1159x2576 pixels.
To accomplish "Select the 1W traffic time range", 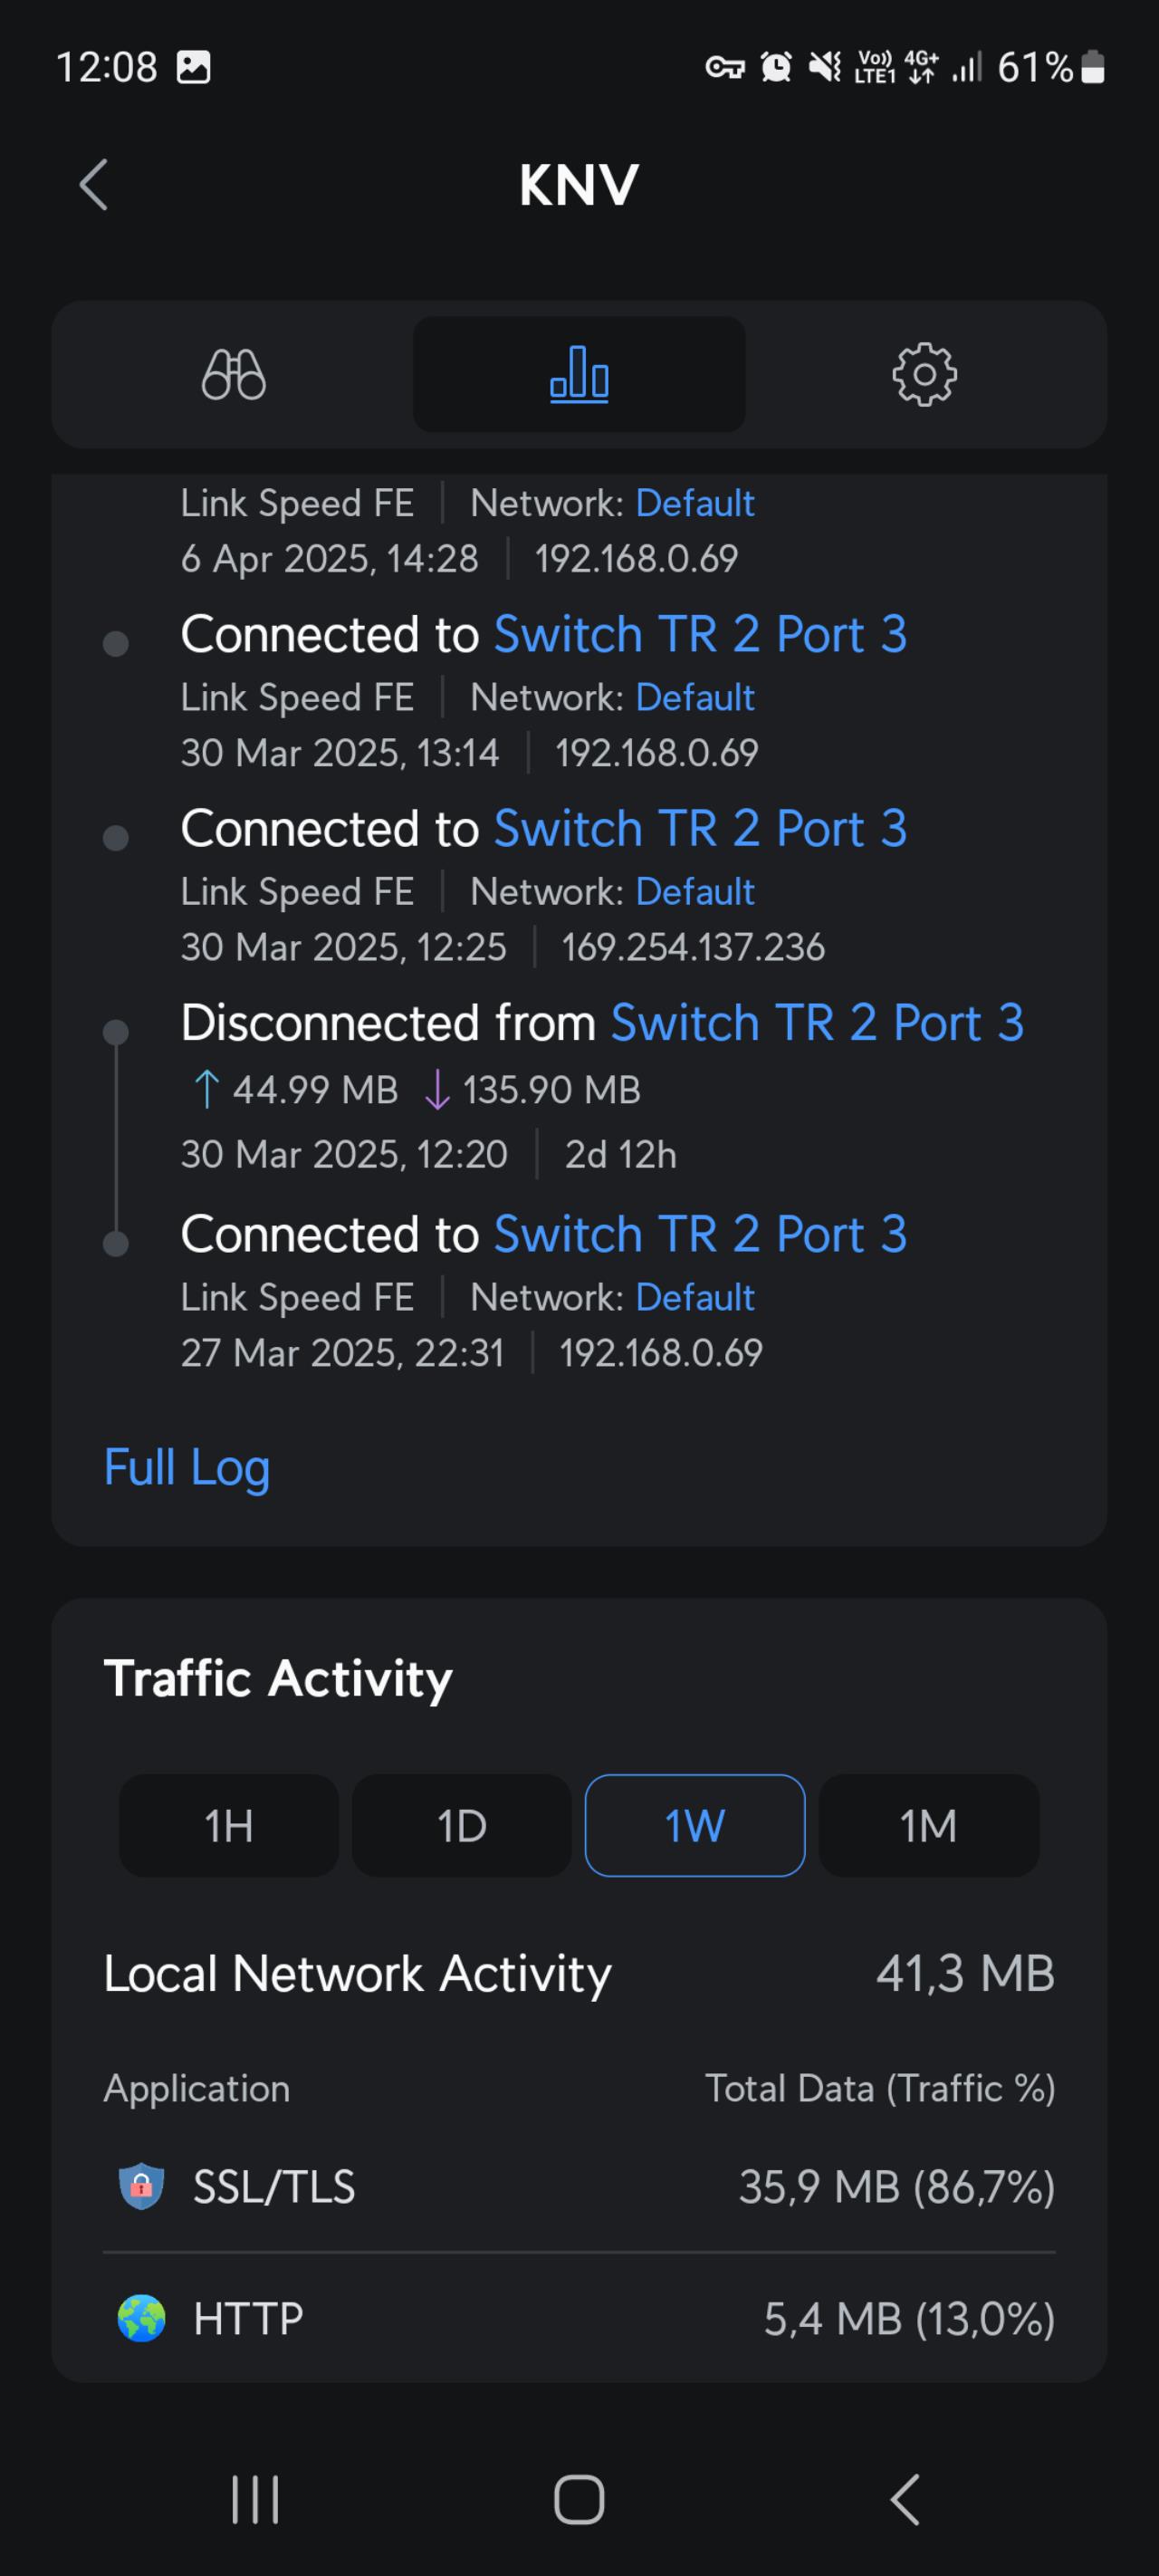I will pos(695,1825).
